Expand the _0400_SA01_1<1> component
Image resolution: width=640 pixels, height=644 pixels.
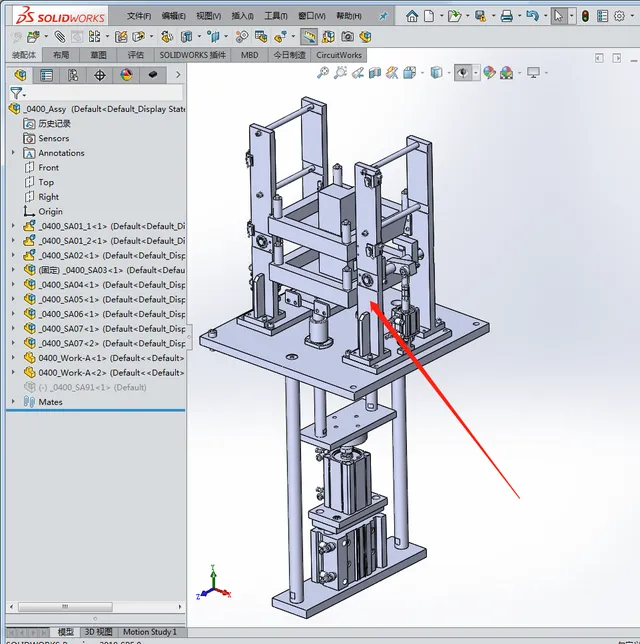(x=13, y=226)
